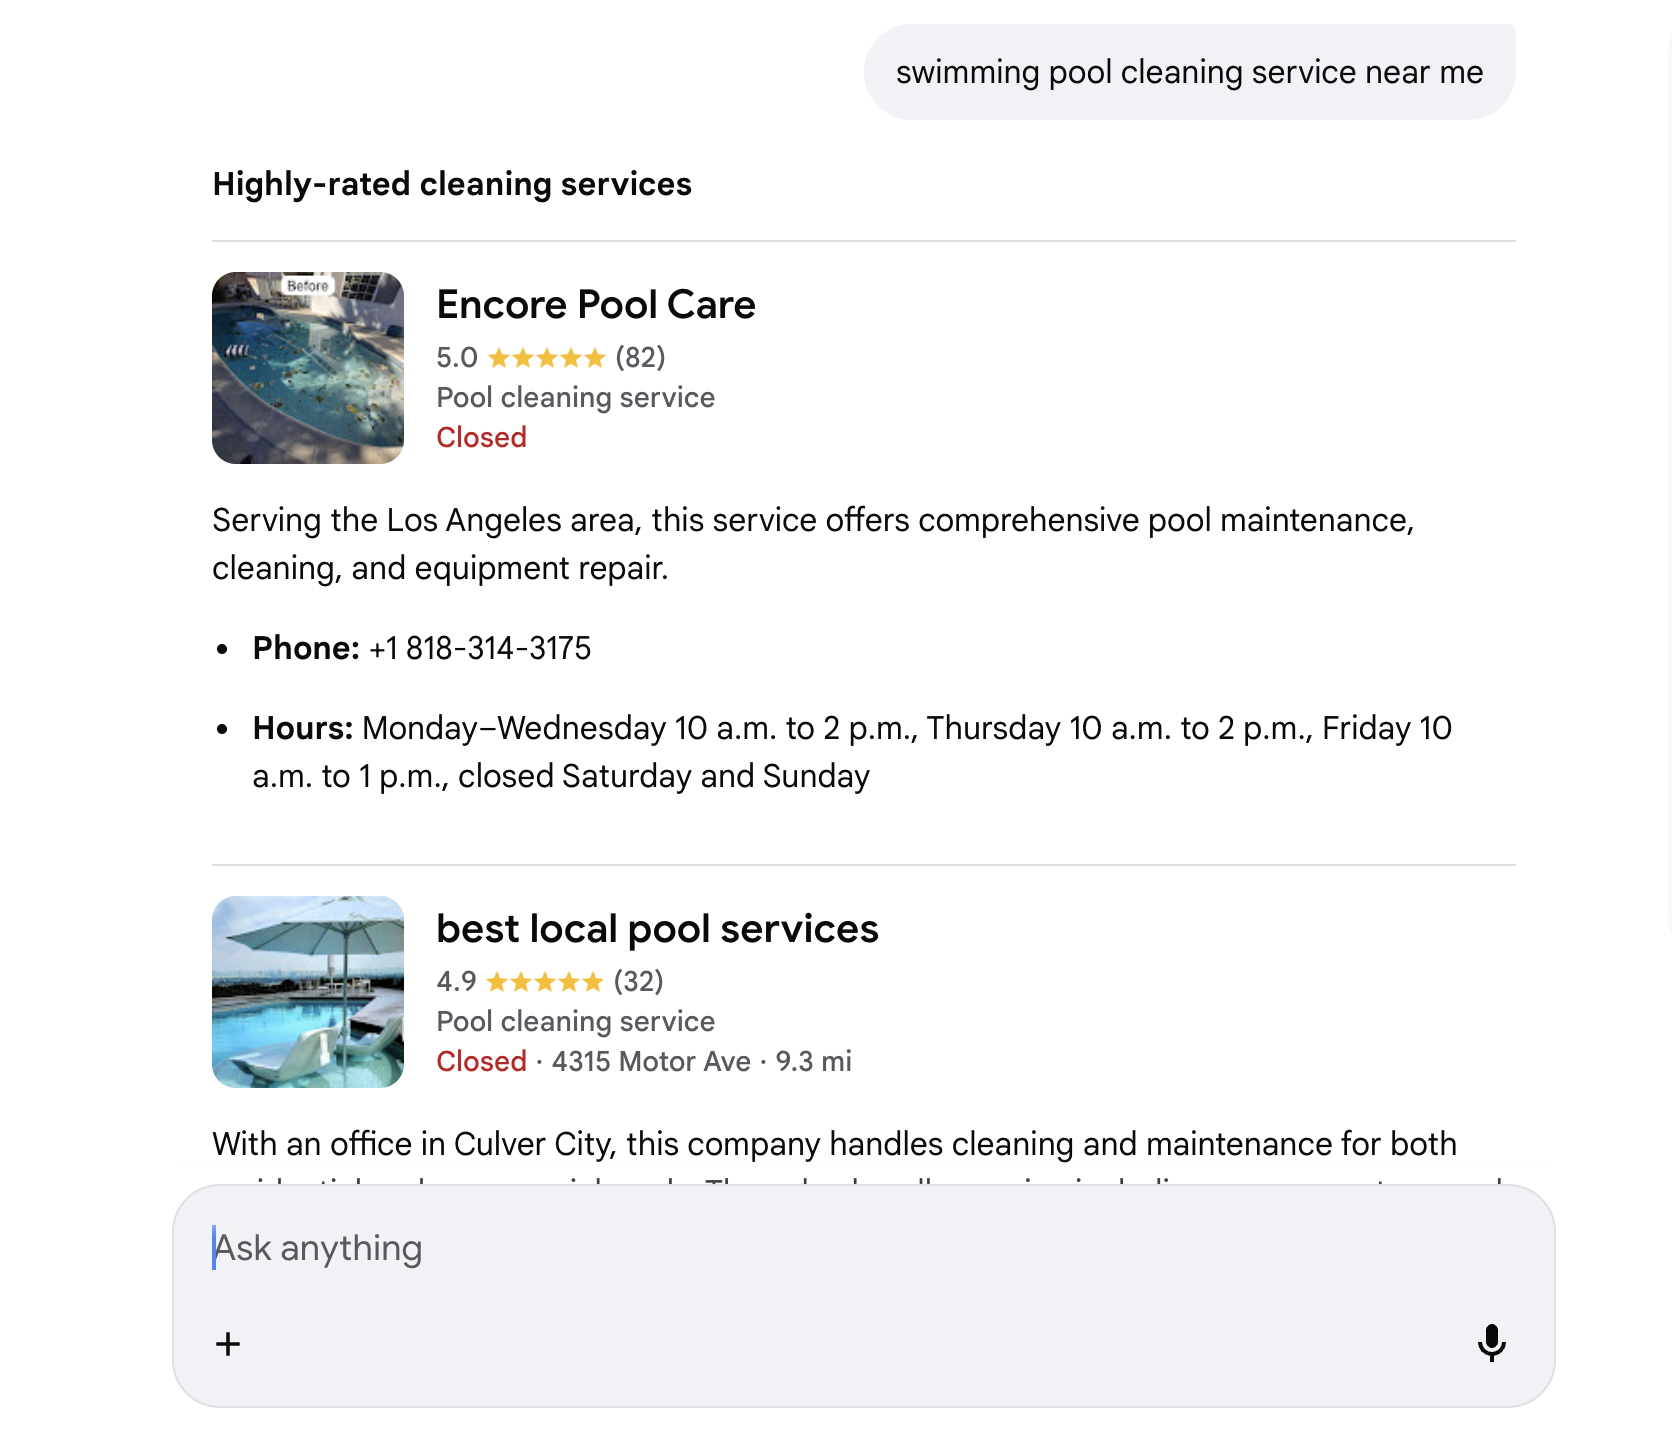Image resolution: width=1672 pixels, height=1454 pixels.
Task: Click the plus attachment icon
Action: [x=228, y=1343]
